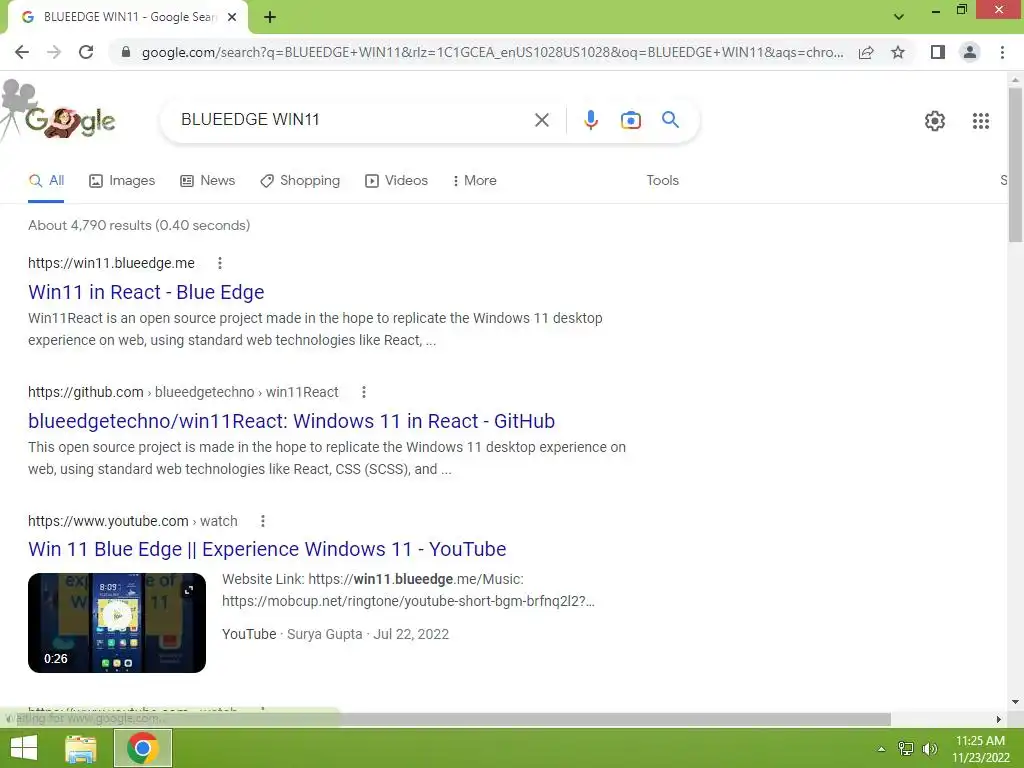Expand the More search categories menu
1024x768 pixels.
[474, 181]
